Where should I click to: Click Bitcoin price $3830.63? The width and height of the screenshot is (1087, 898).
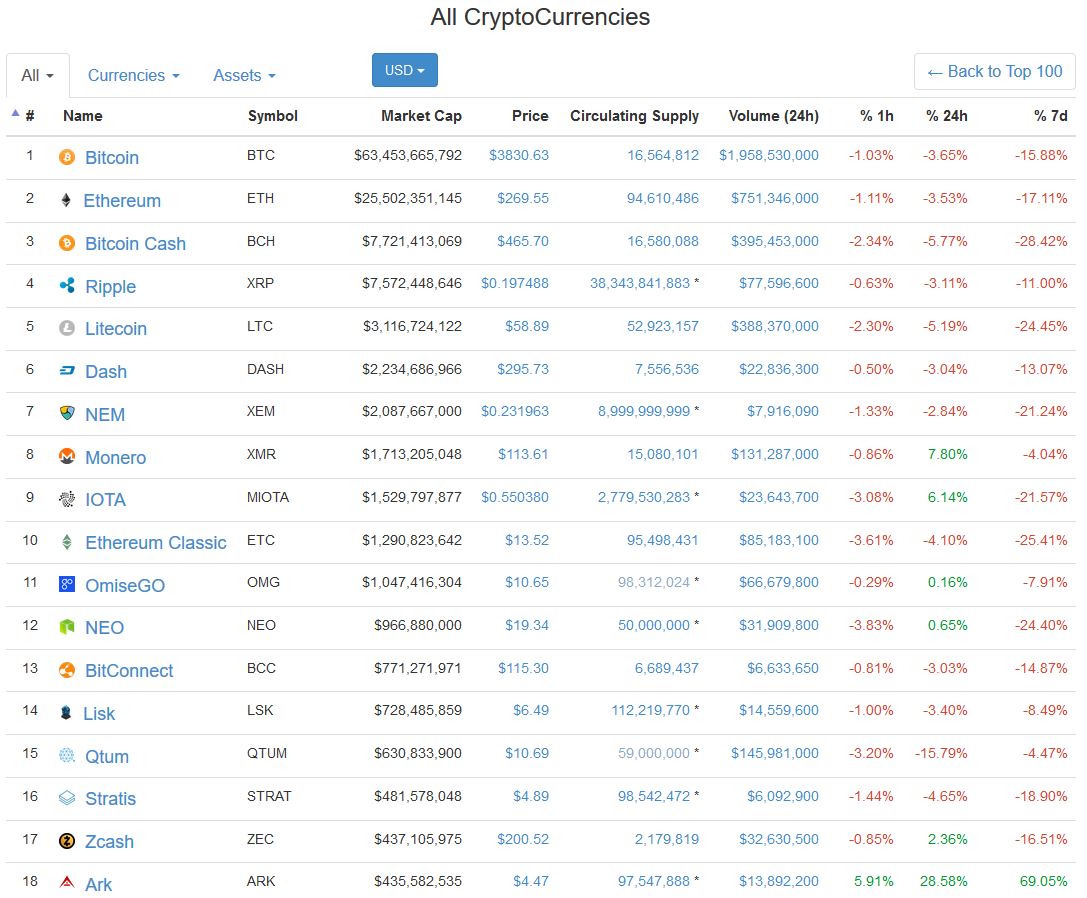(519, 155)
